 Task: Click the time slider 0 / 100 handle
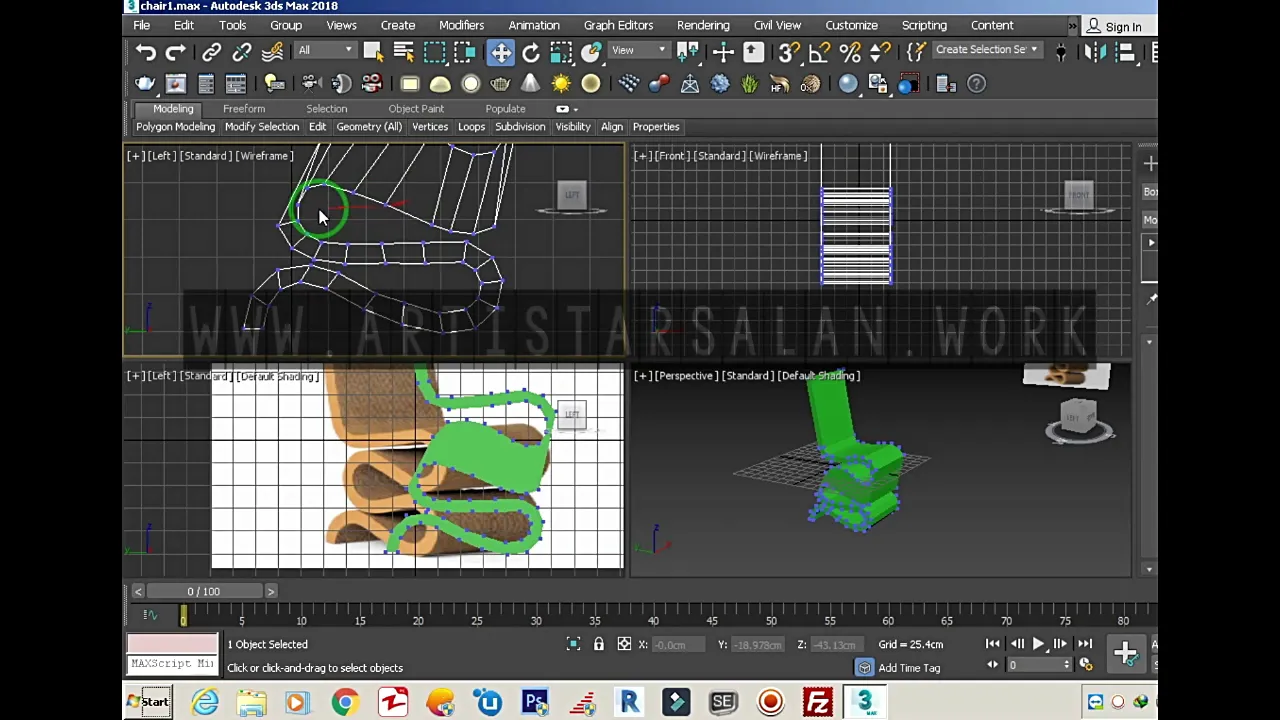[203, 592]
